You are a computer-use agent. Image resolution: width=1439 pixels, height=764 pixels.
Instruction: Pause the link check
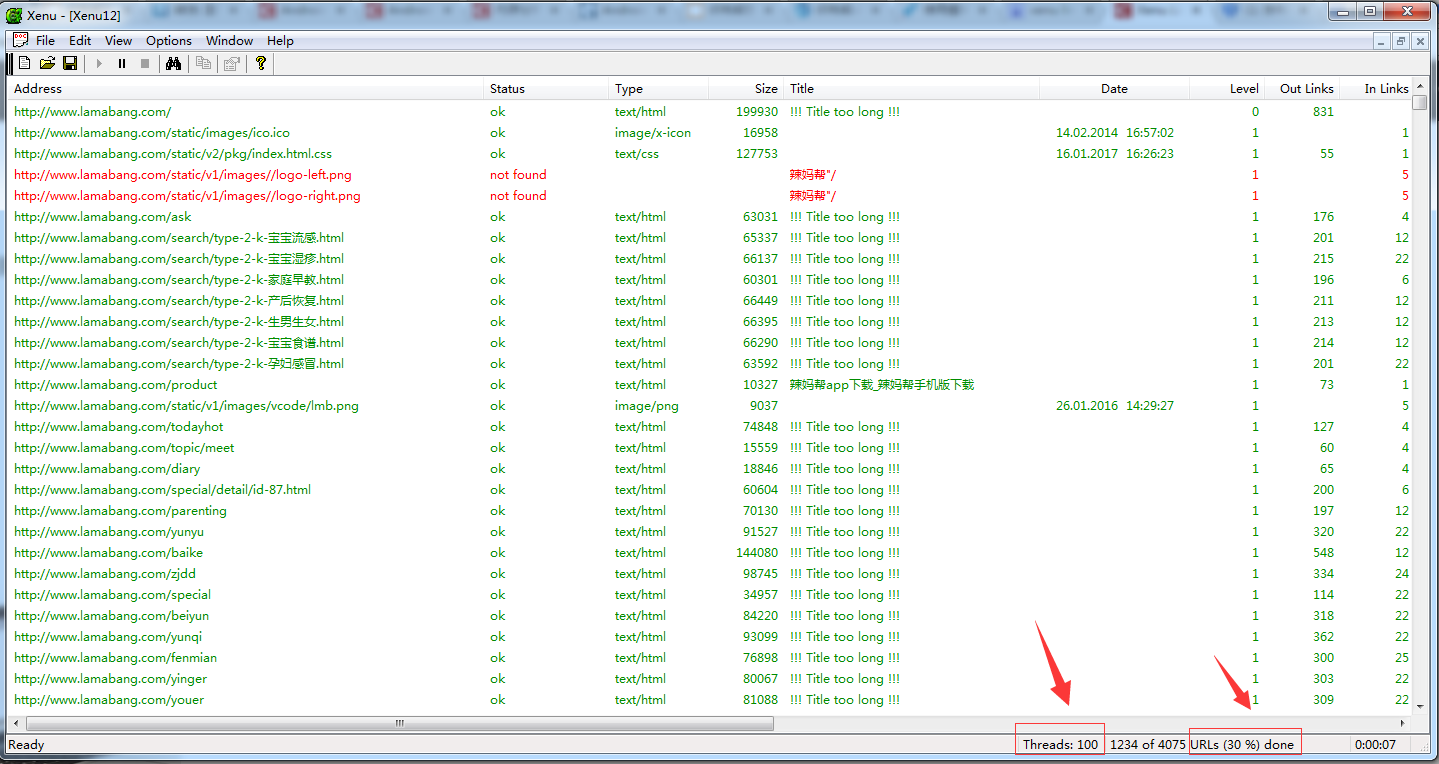pos(122,63)
